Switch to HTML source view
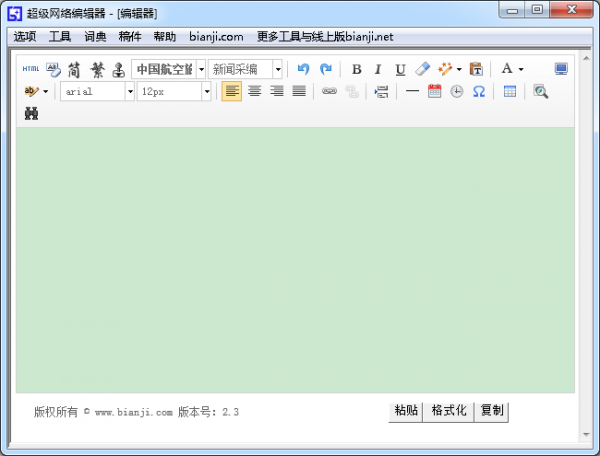The width and height of the screenshot is (600, 456). [31, 69]
